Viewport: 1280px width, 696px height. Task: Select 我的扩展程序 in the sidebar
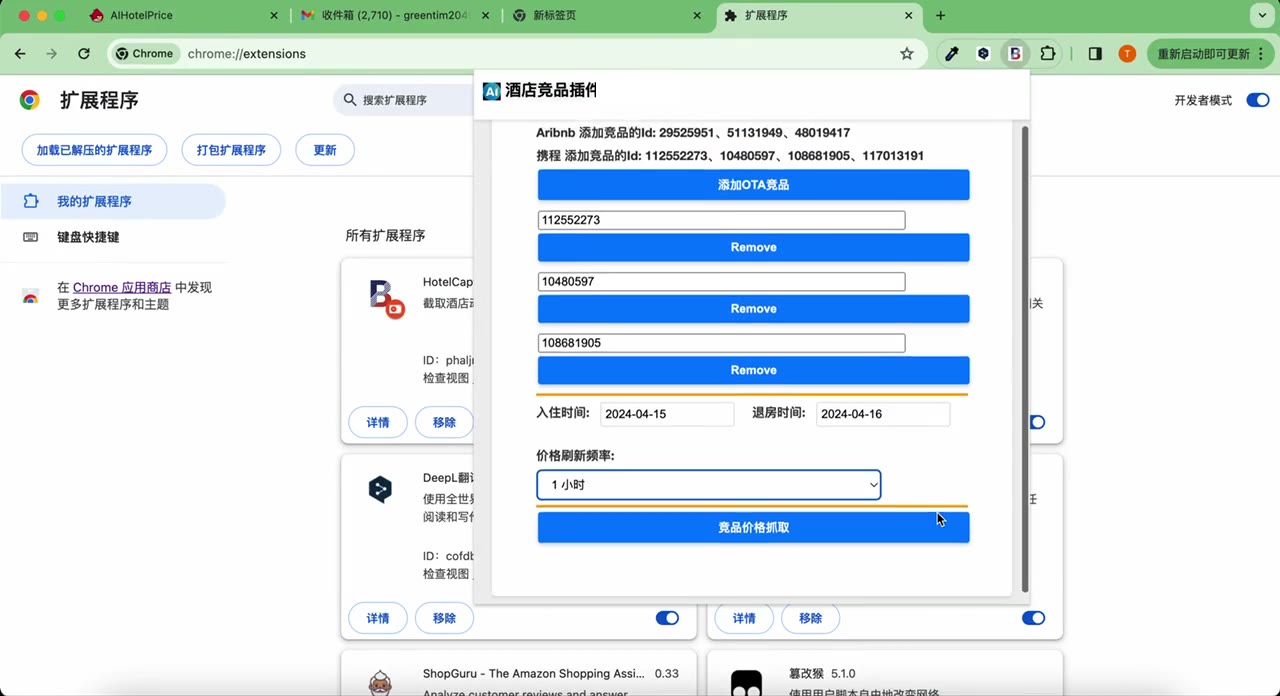pyautogui.click(x=112, y=201)
